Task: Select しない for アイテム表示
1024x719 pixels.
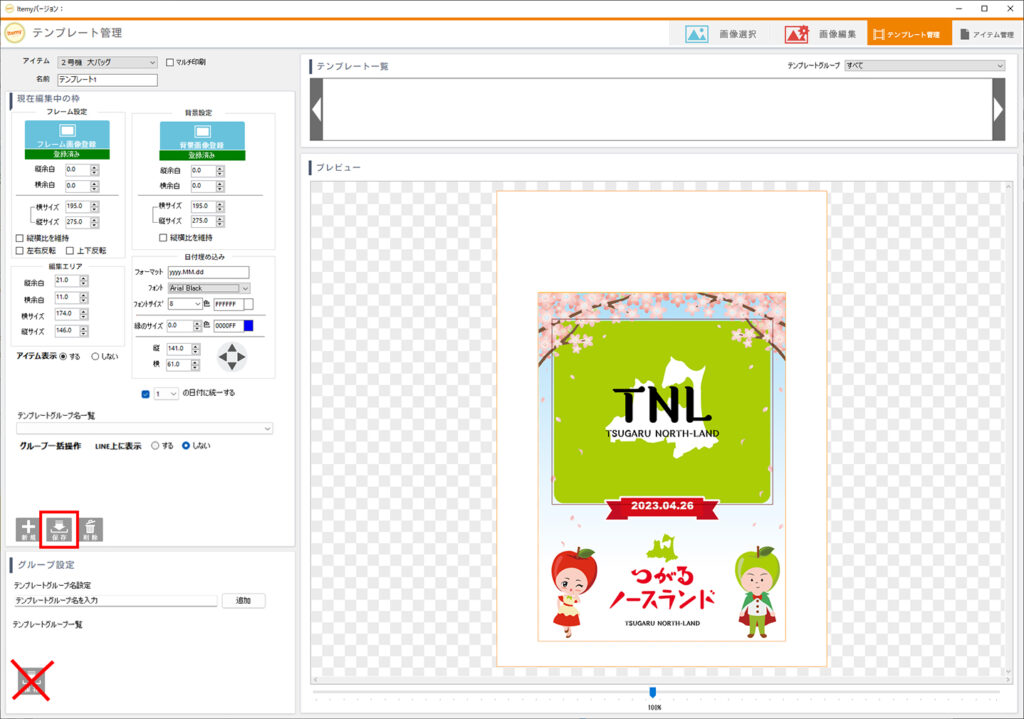Action: coord(96,356)
